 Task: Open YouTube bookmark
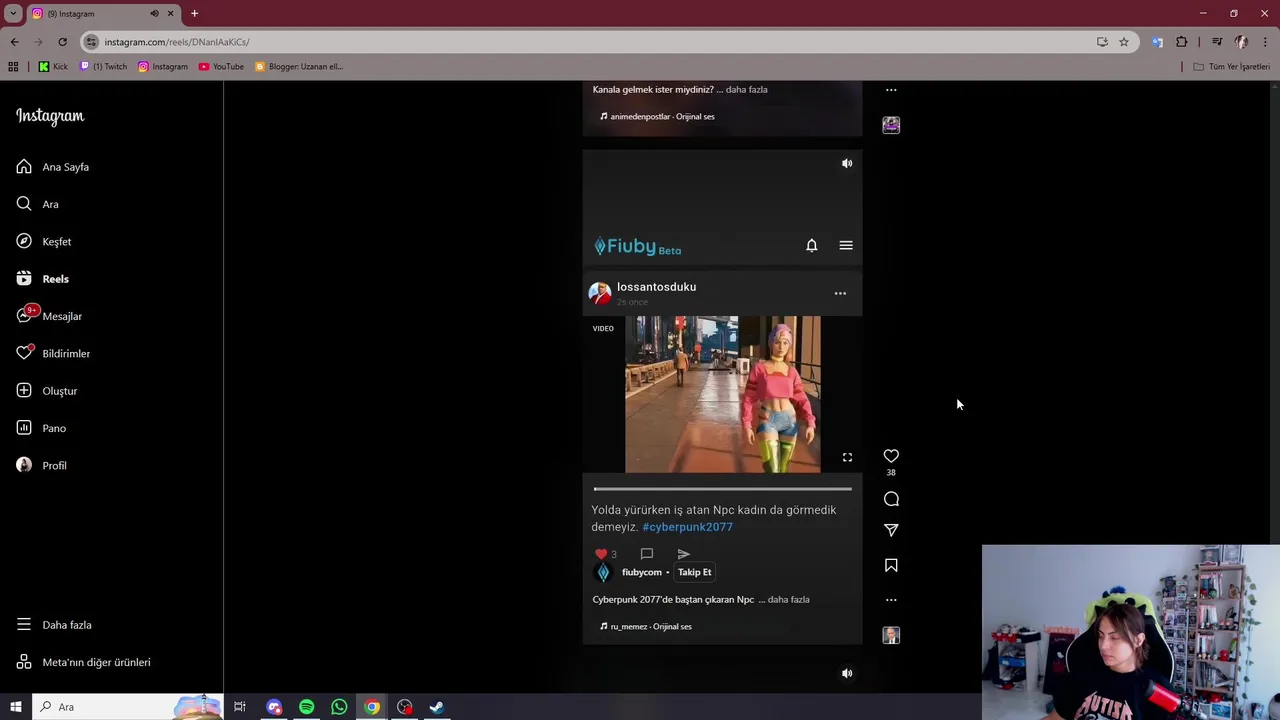[221, 66]
